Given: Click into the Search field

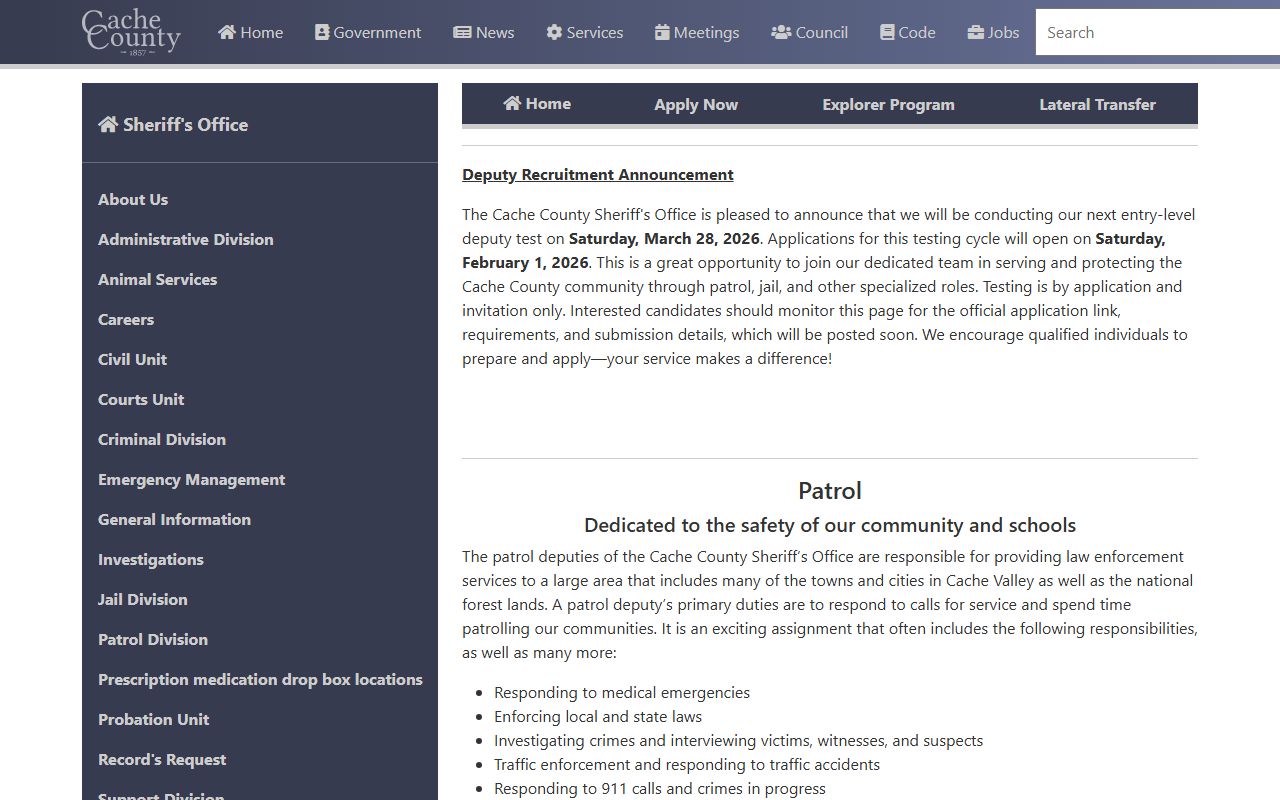Looking at the screenshot, I should click(x=1158, y=32).
